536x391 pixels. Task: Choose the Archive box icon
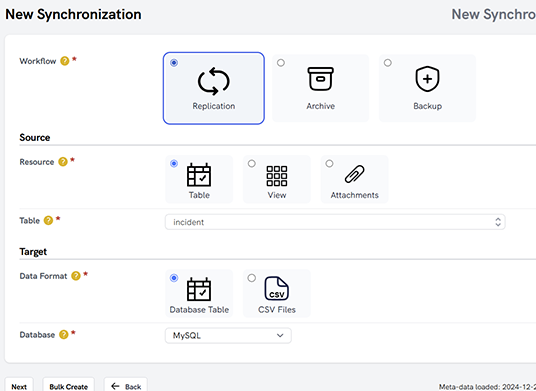pyautogui.click(x=320, y=79)
